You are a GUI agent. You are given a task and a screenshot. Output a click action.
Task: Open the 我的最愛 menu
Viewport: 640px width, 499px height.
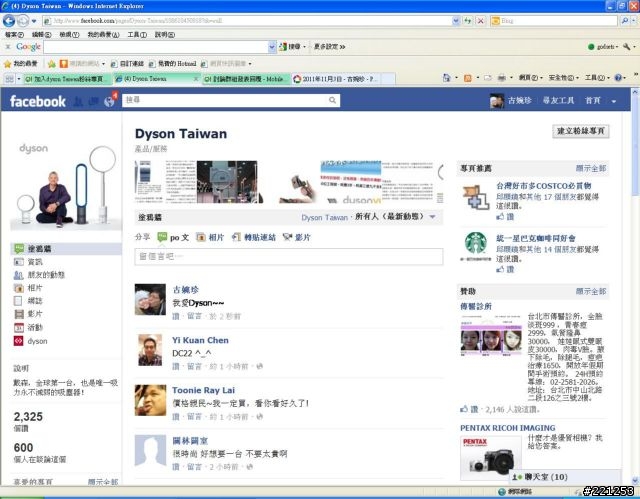pyautogui.click(x=103, y=35)
